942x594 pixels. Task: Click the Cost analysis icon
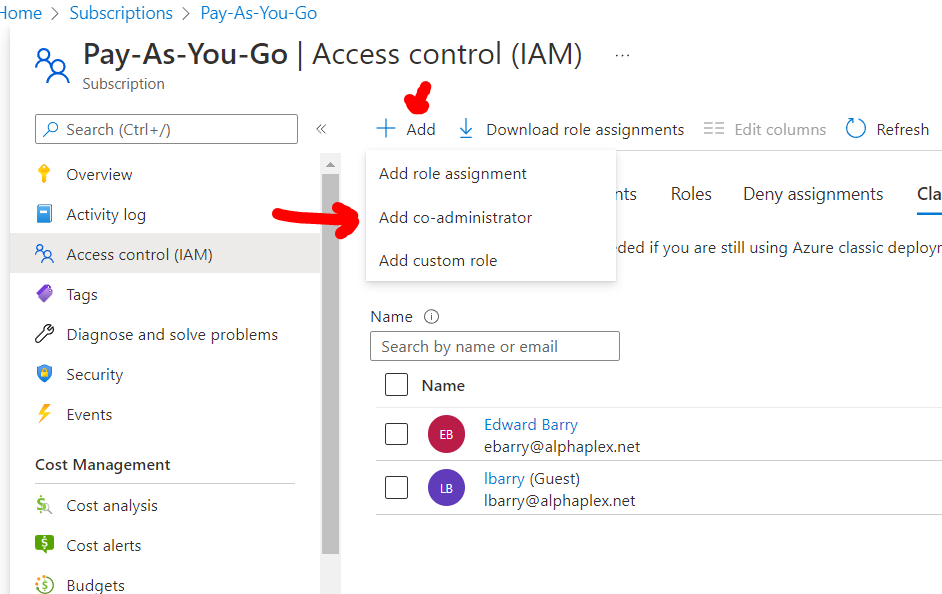pos(44,505)
